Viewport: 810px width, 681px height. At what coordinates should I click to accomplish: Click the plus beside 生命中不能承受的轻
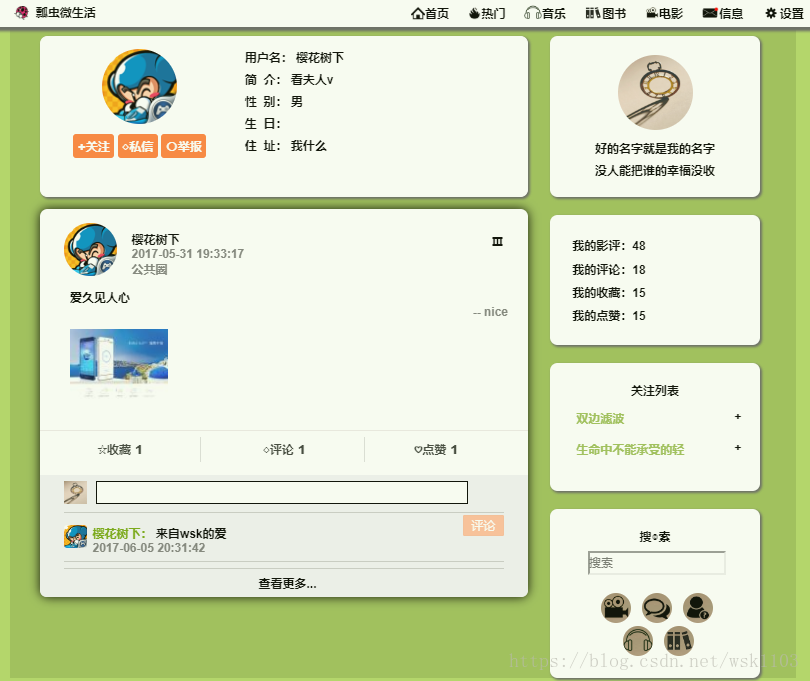[738, 447]
